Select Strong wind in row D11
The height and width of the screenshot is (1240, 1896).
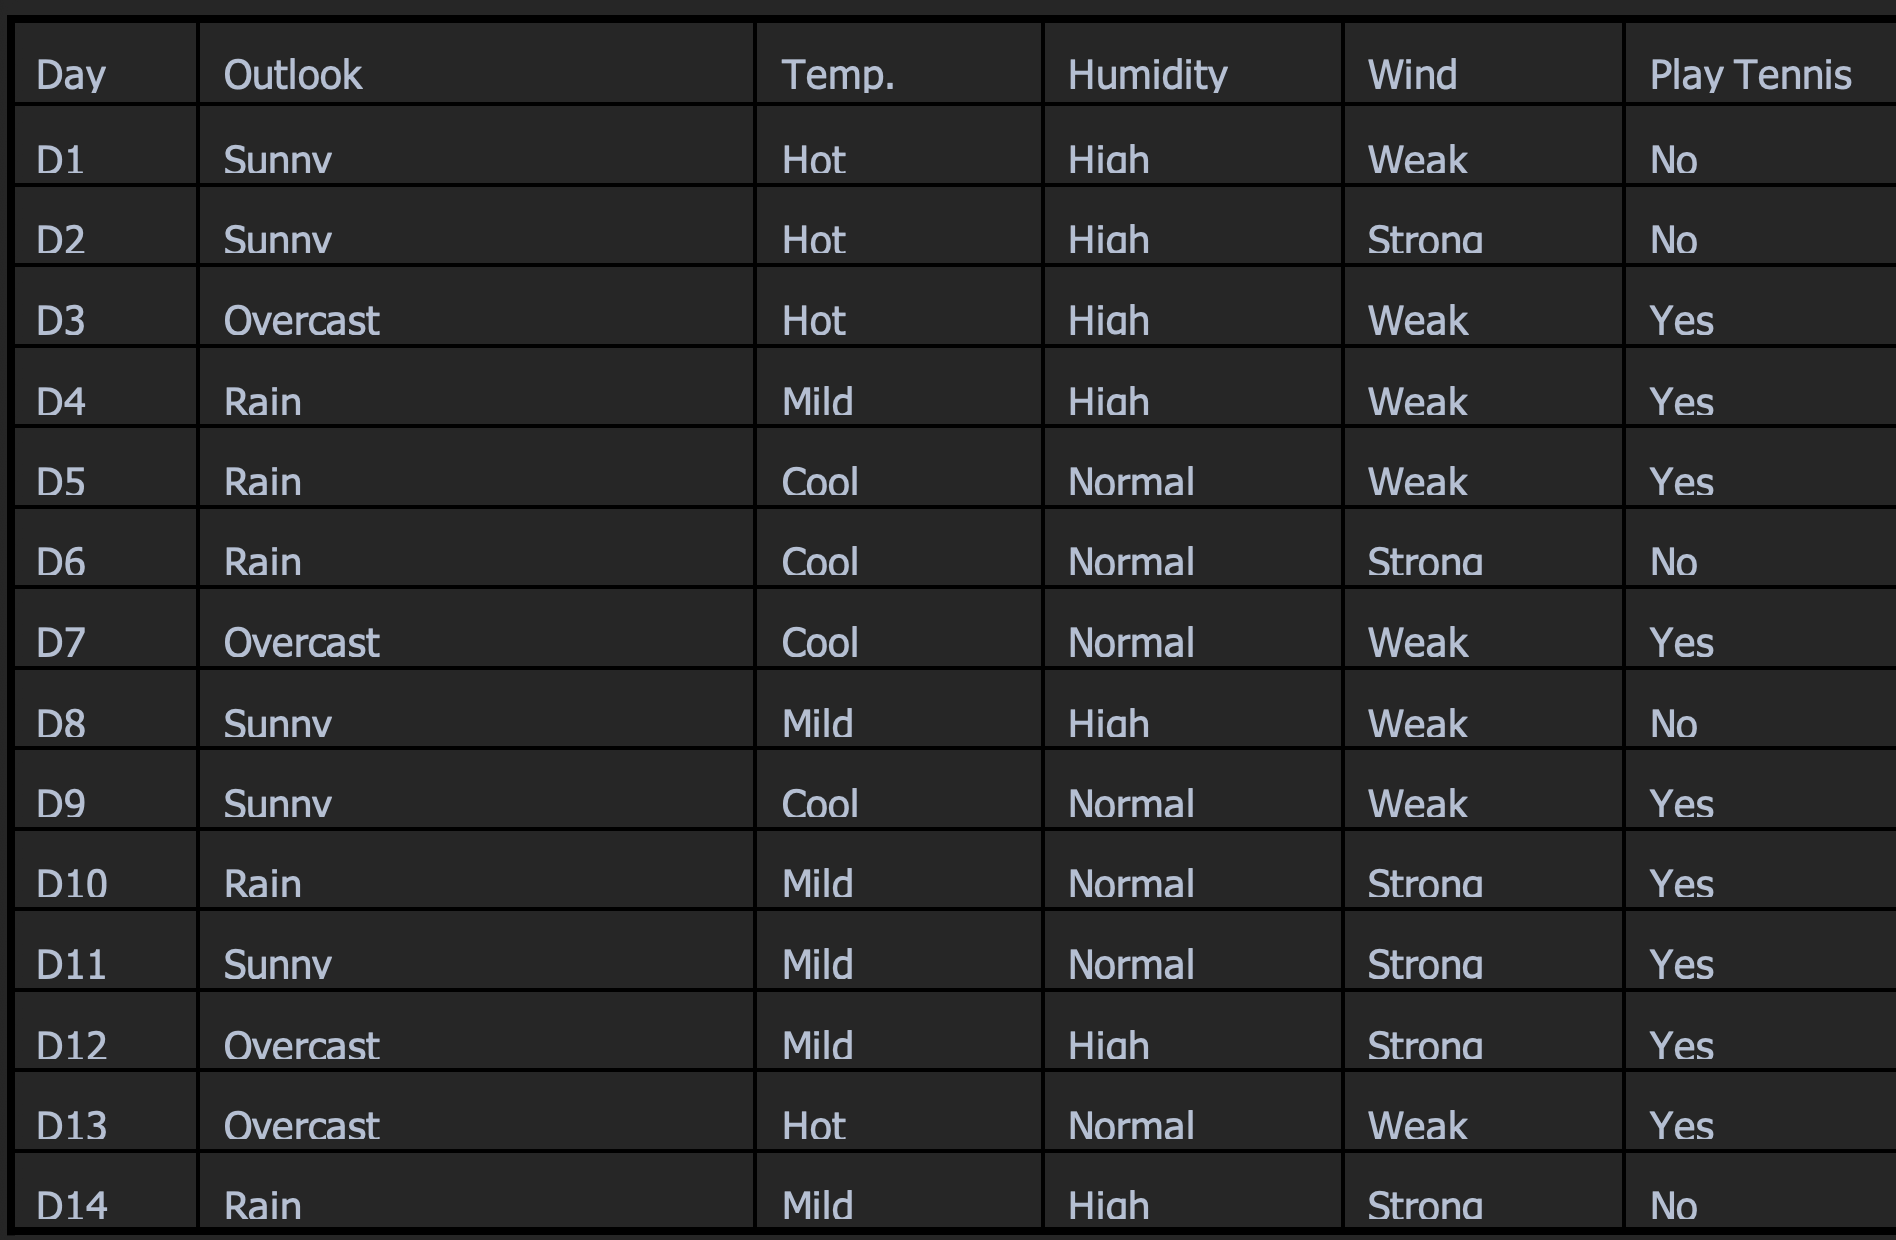1425,965
